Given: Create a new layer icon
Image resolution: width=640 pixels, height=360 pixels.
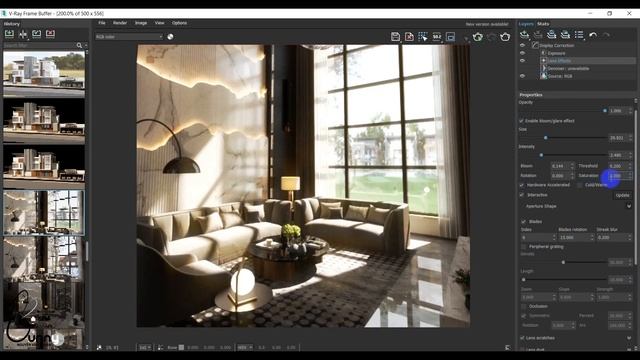Looking at the screenshot, I should point(524,35).
